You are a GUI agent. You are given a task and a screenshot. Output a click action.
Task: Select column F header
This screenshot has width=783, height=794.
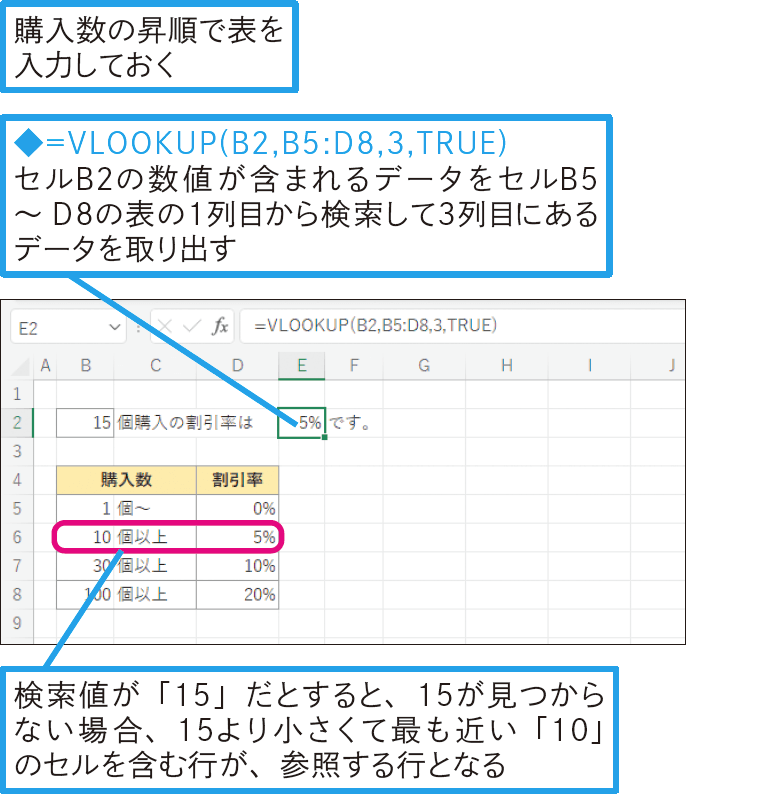click(354, 366)
